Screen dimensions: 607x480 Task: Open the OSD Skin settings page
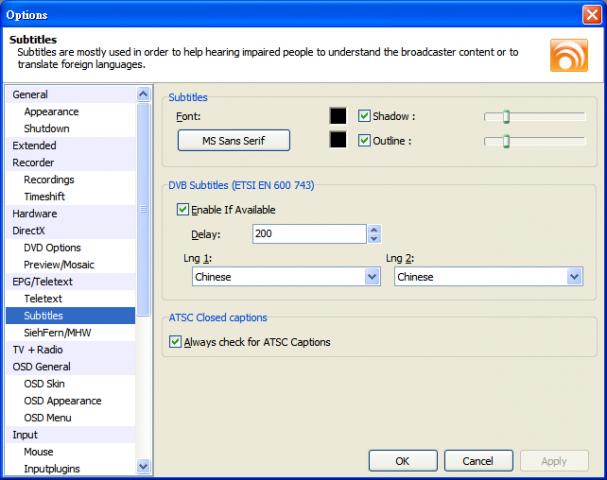coord(46,383)
